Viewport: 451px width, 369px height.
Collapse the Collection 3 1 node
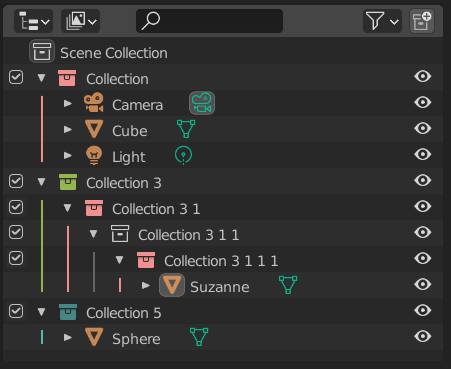point(67,208)
